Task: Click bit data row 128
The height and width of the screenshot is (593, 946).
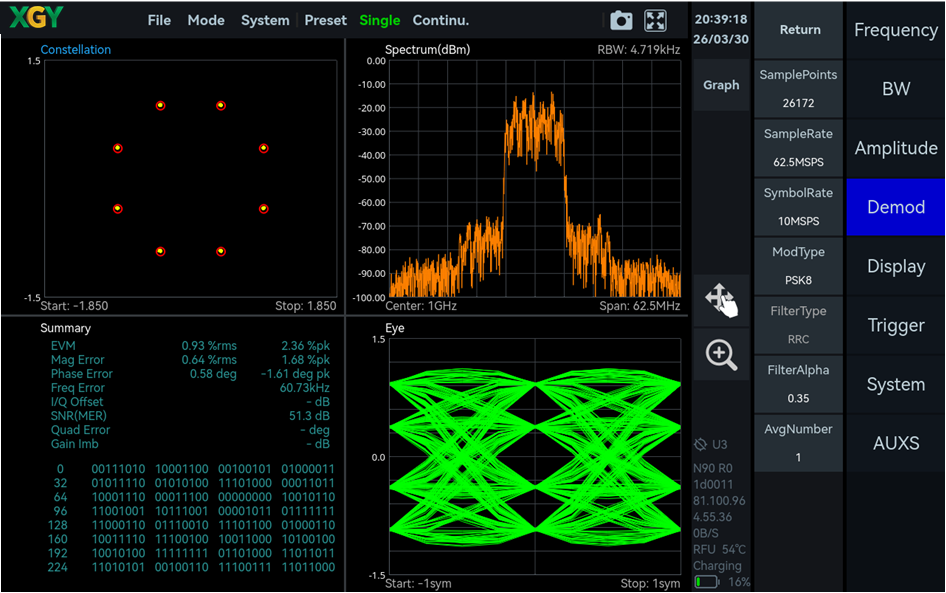Action: (192, 525)
